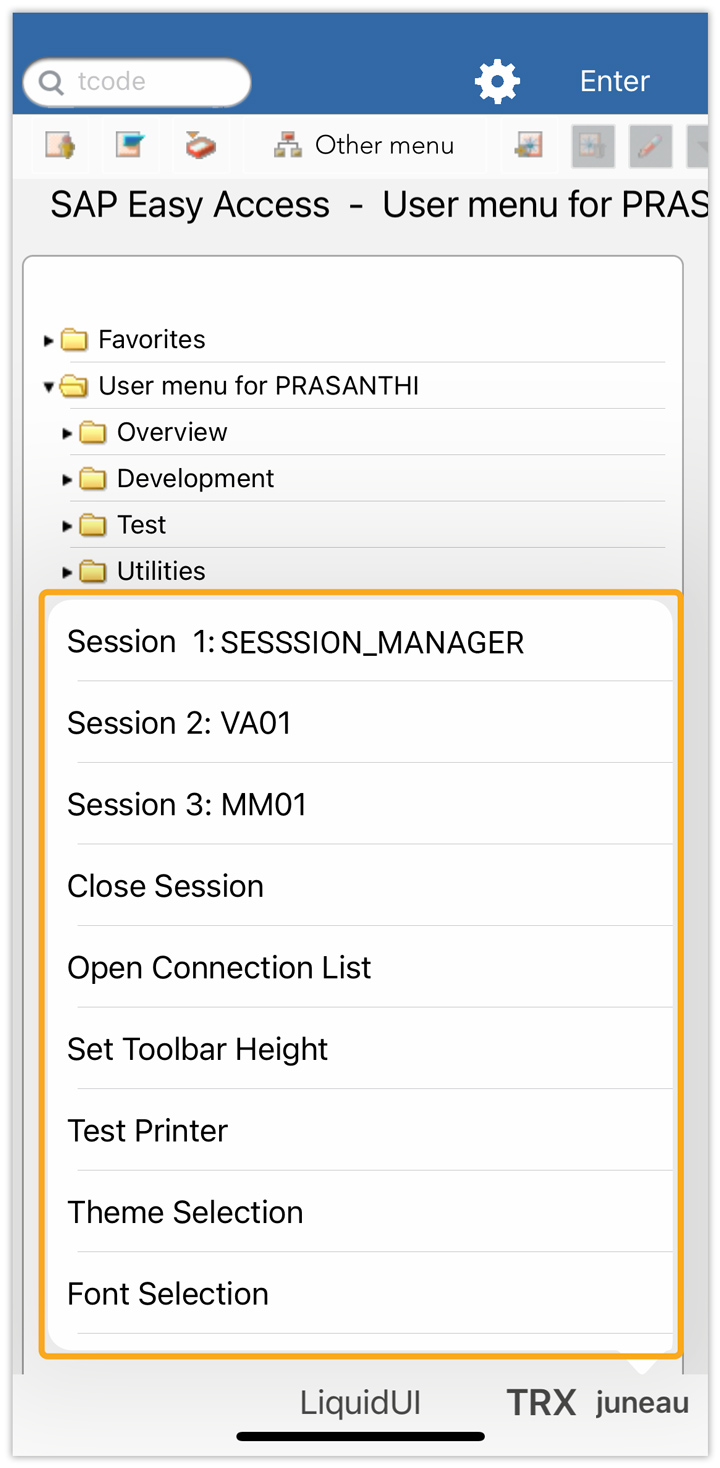
Task: Expand the Favorites tree node
Action: (x=48, y=341)
